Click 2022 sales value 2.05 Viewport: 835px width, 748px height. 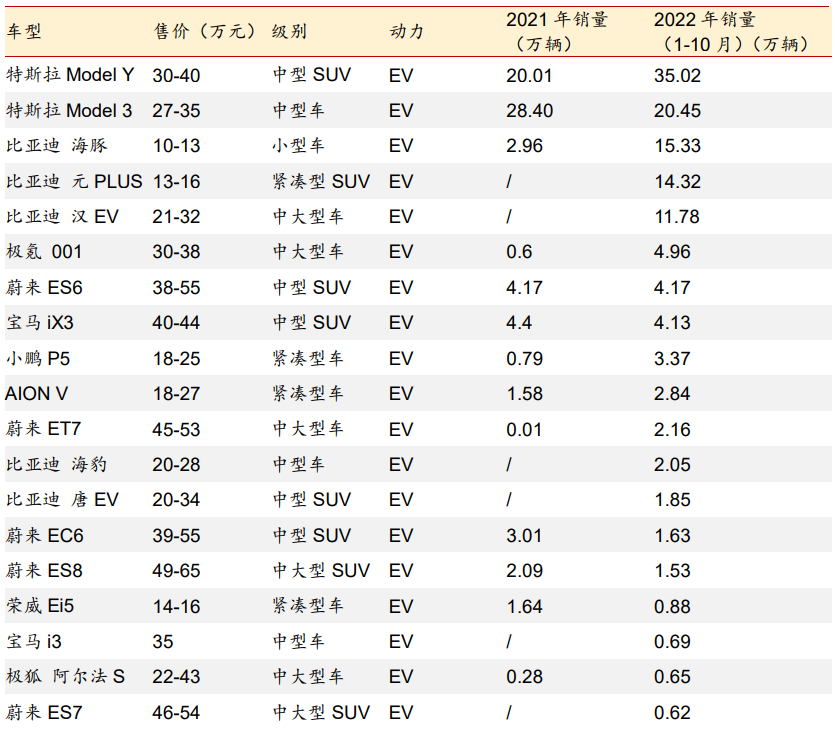[672, 465]
